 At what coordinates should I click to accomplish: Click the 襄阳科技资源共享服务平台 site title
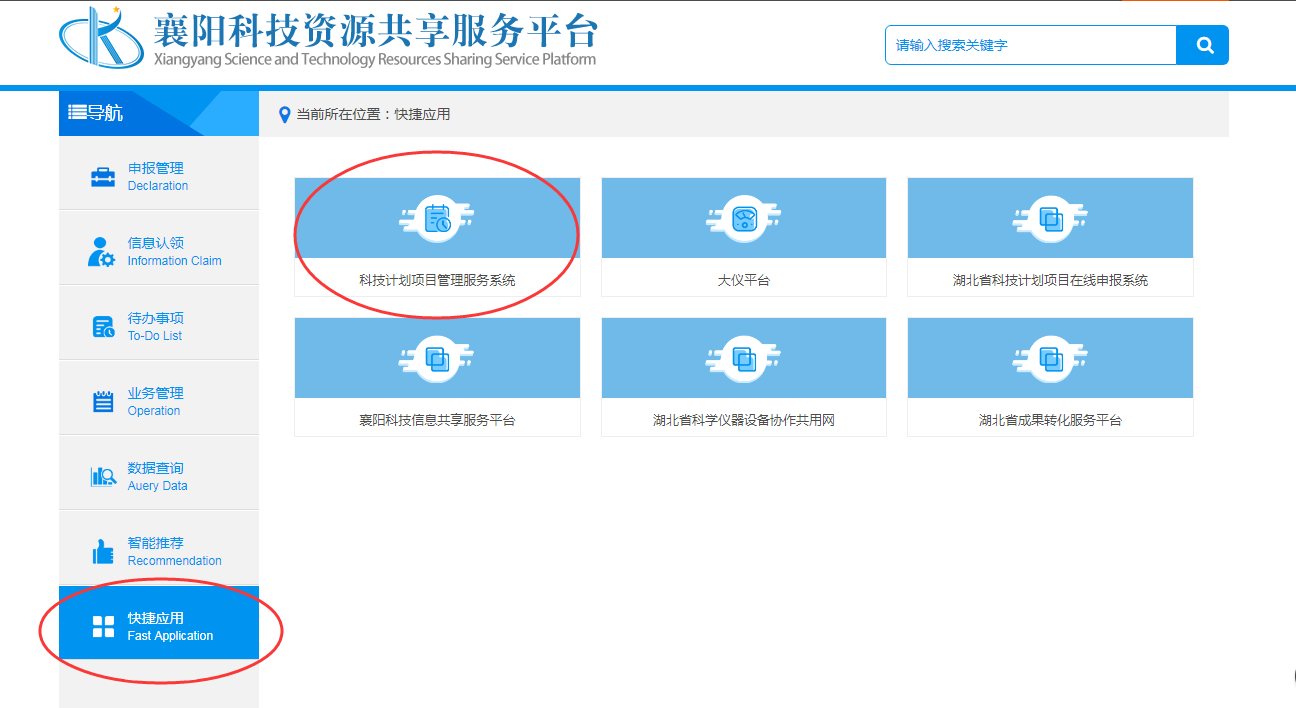(375, 30)
